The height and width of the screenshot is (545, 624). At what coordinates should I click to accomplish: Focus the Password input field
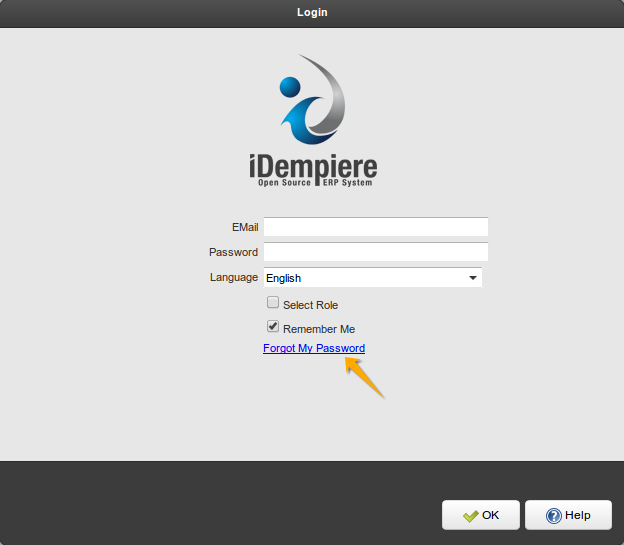tap(375, 252)
